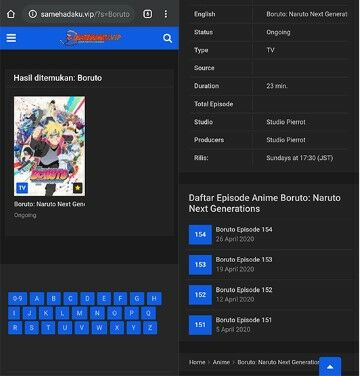Select letter K index button
Viewport: 360px width, 376px height.
46,313
